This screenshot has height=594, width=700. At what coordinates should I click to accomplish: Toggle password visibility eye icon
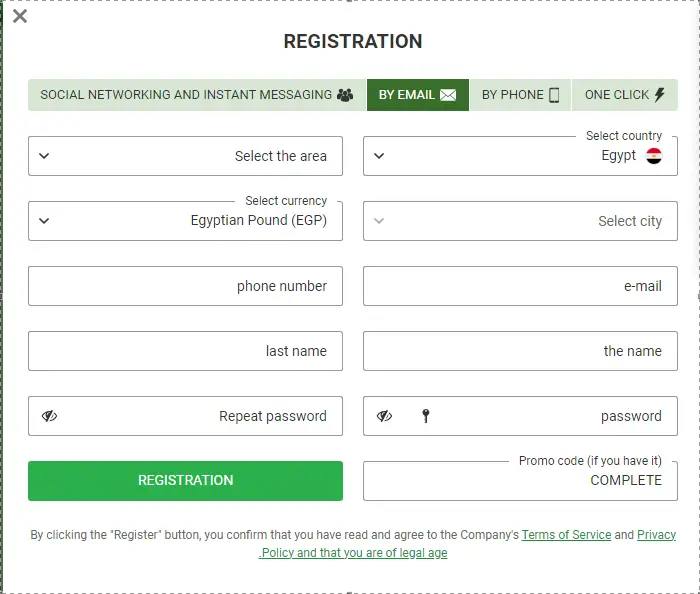click(x=384, y=416)
